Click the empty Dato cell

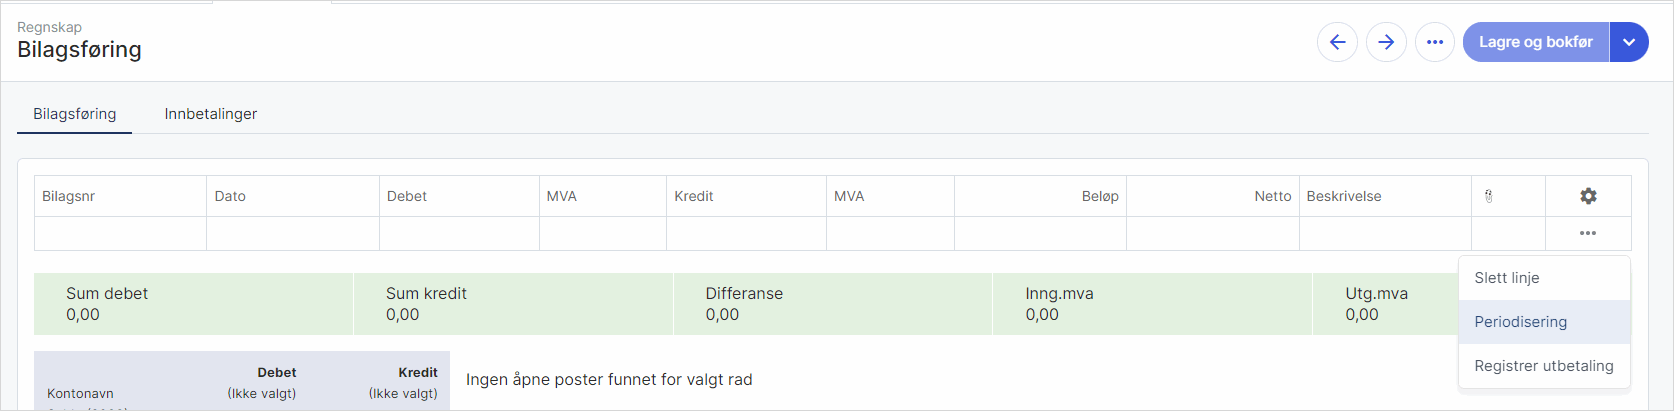[293, 233]
